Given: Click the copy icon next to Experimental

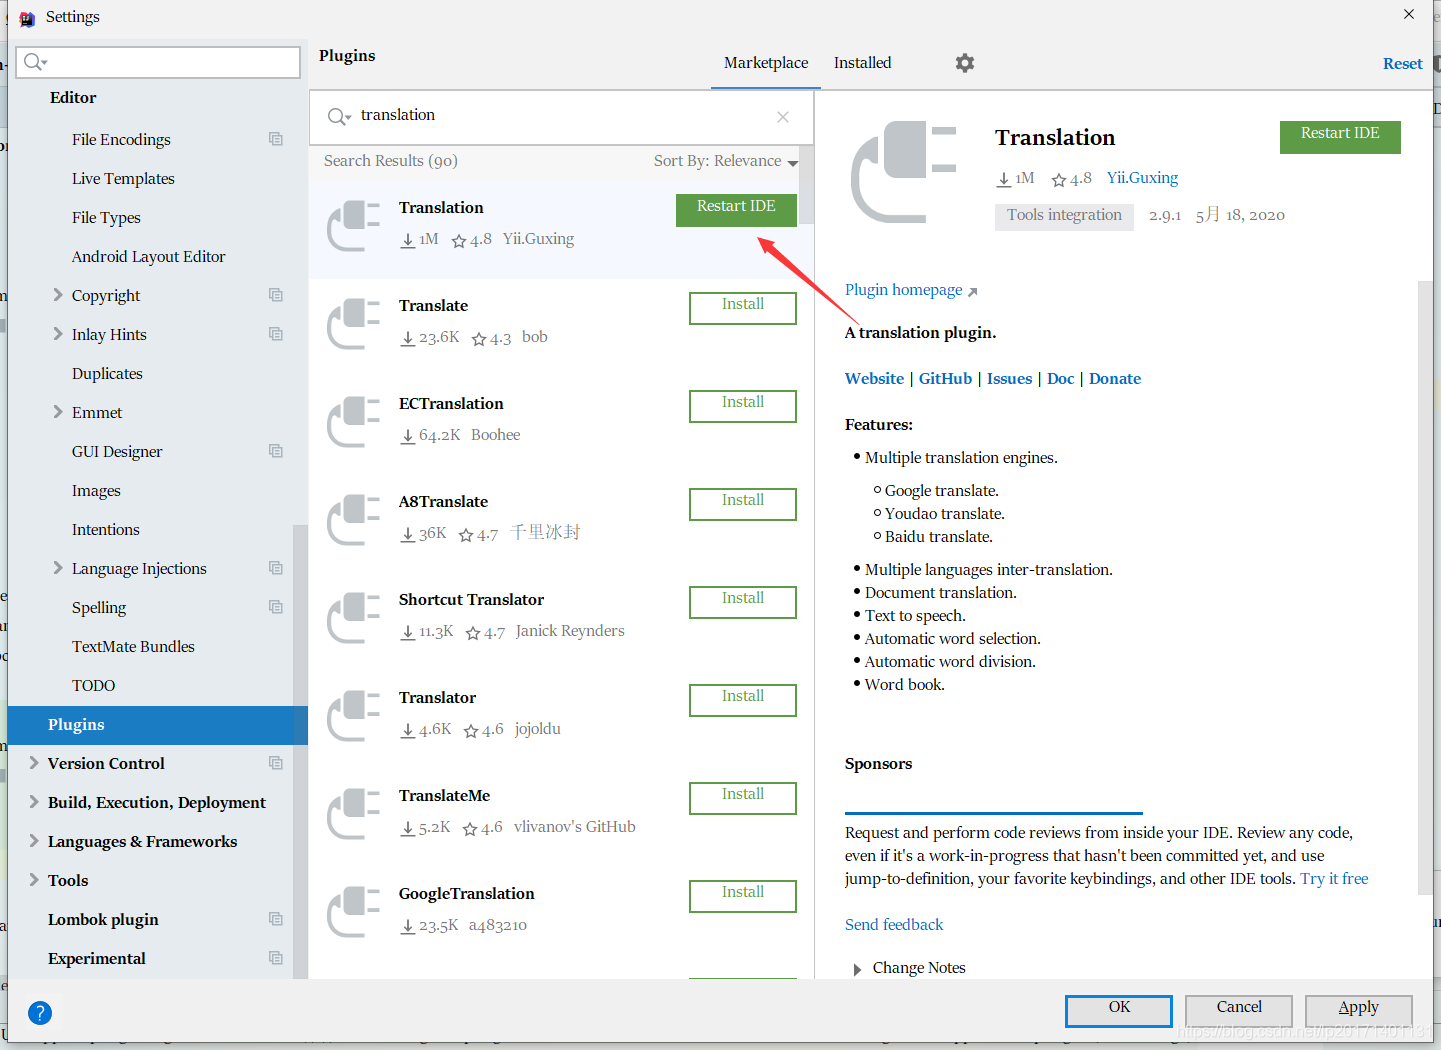Looking at the screenshot, I should point(276,958).
